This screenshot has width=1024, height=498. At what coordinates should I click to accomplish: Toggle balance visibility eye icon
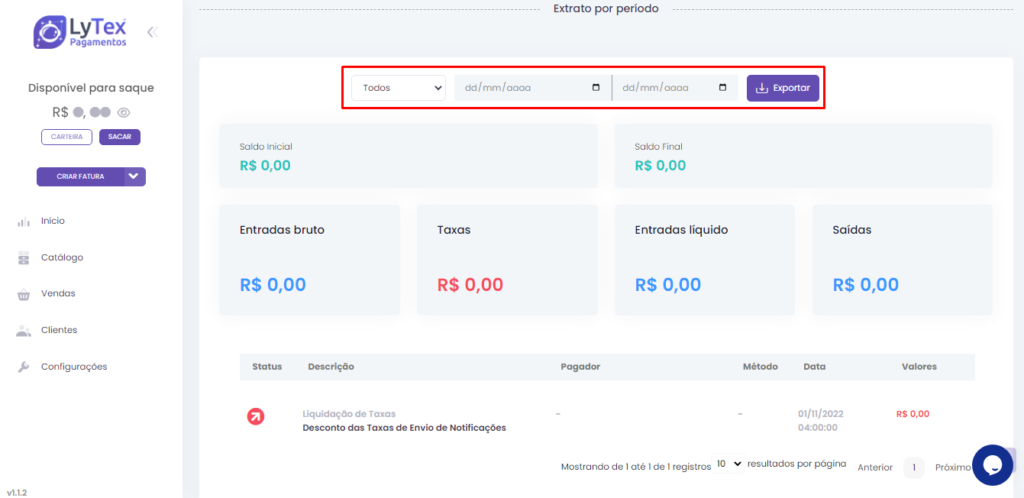tap(123, 112)
